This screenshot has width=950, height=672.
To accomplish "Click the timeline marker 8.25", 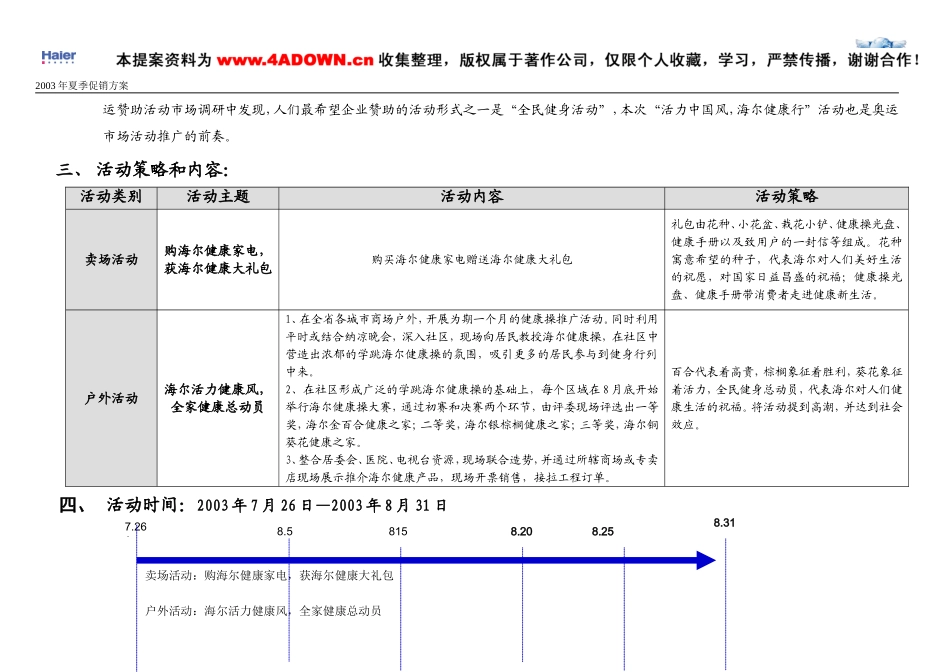I will pyautogui.click(x=603, y=531).
